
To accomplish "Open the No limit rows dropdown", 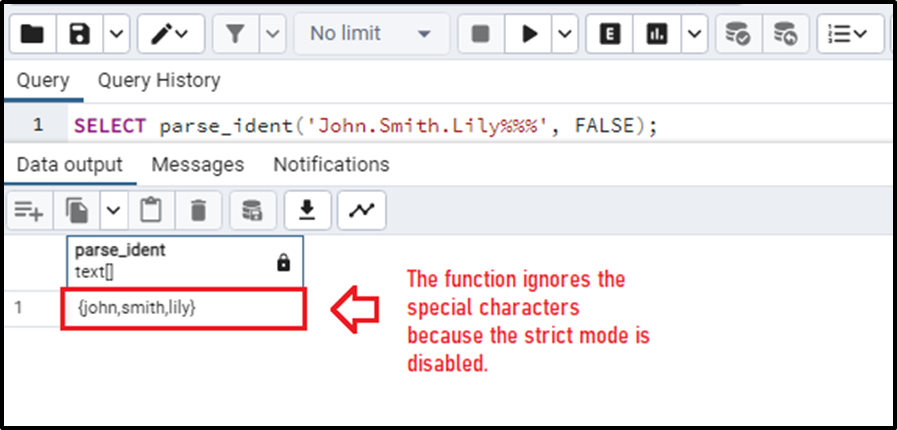I will 371,34.
